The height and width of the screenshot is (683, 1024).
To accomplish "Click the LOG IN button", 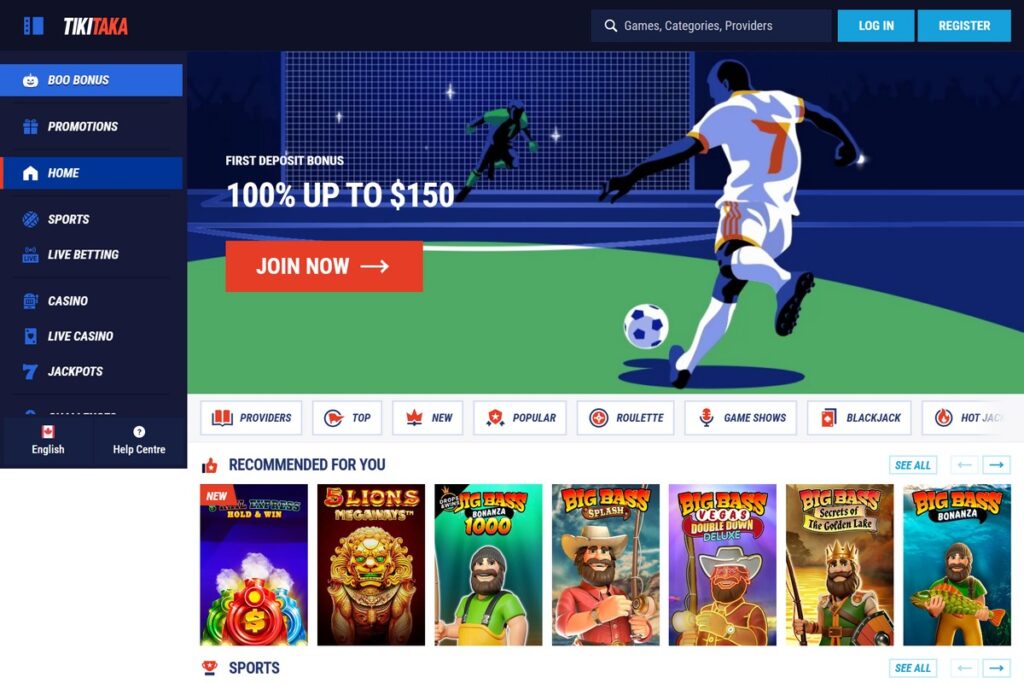I will coord(876,26).
